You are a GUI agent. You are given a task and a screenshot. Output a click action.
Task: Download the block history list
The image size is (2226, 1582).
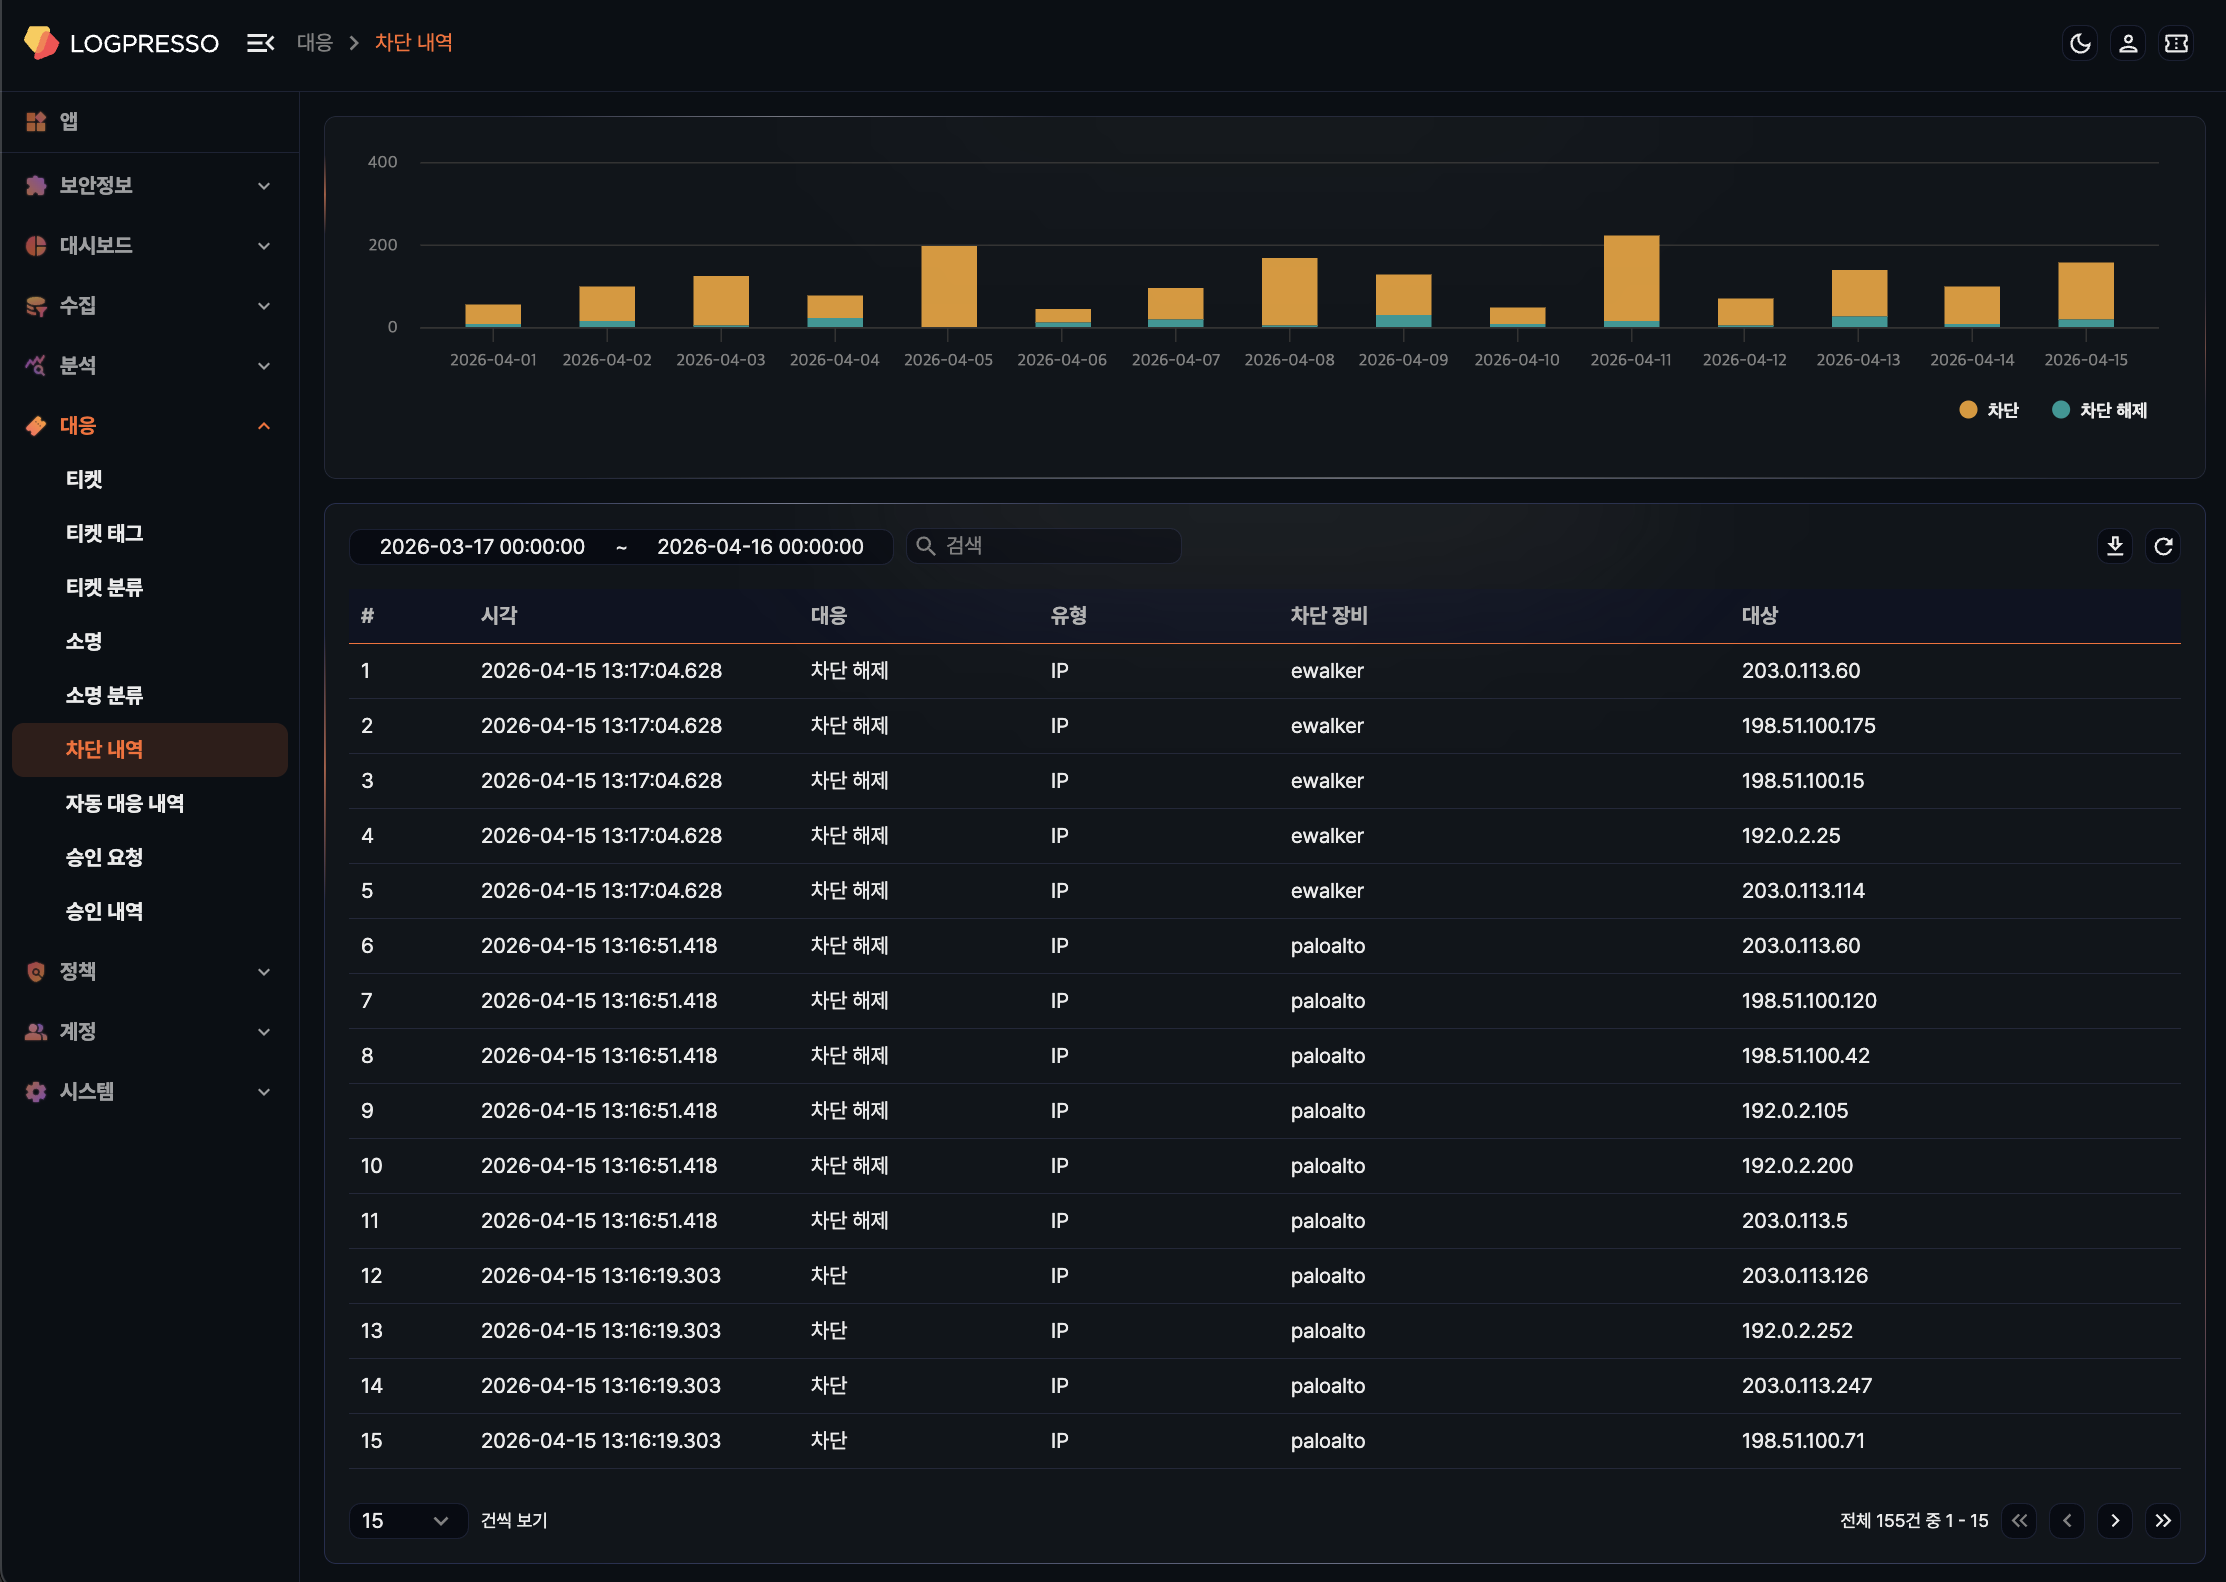pyautogui.click(x=2115, y=546)
